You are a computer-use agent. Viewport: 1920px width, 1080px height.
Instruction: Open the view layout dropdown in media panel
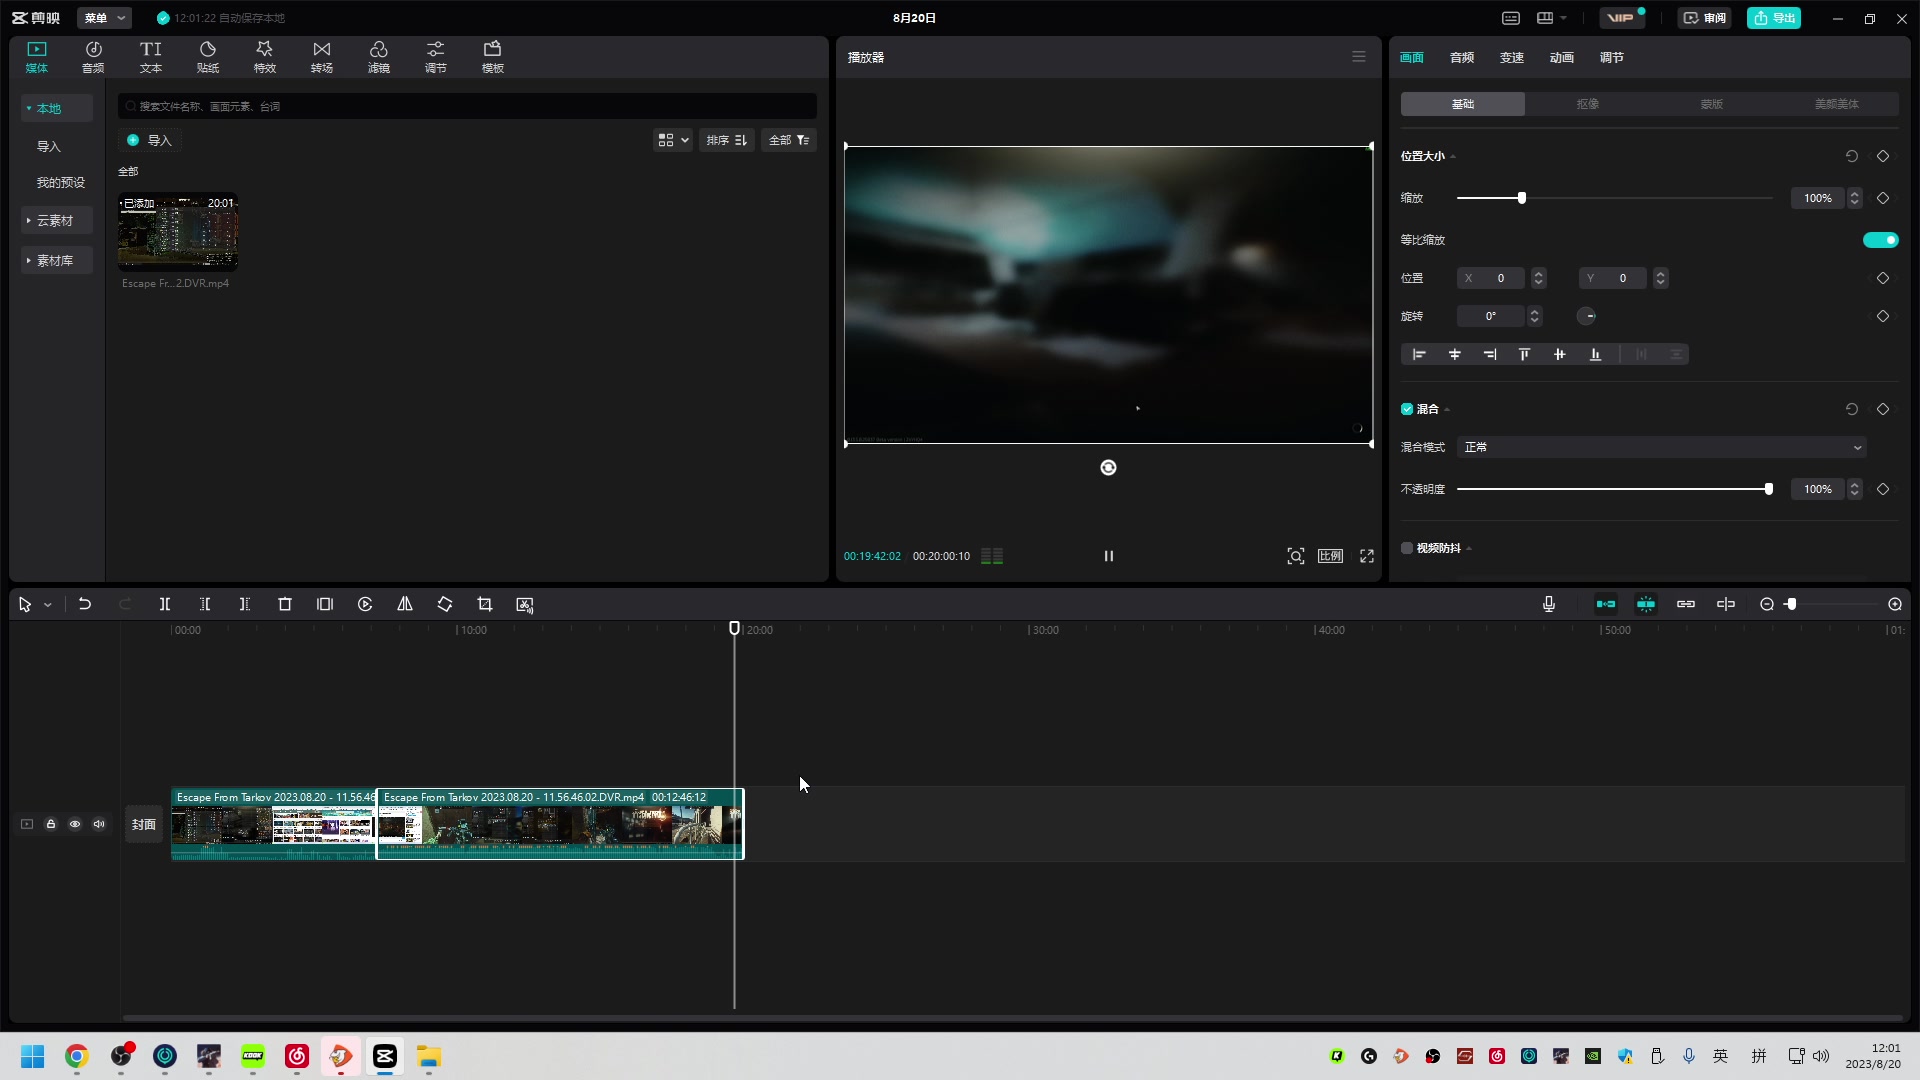[673, 140]
